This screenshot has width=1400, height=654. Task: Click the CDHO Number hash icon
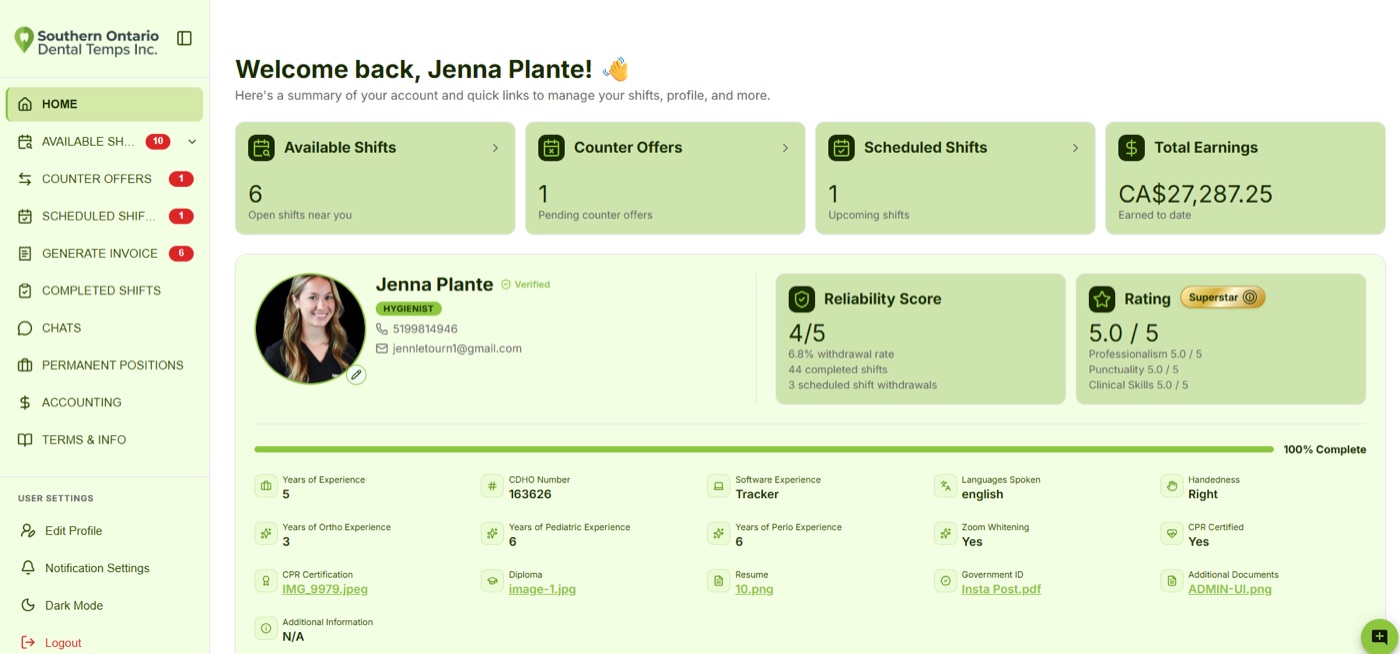click(492, 487)
